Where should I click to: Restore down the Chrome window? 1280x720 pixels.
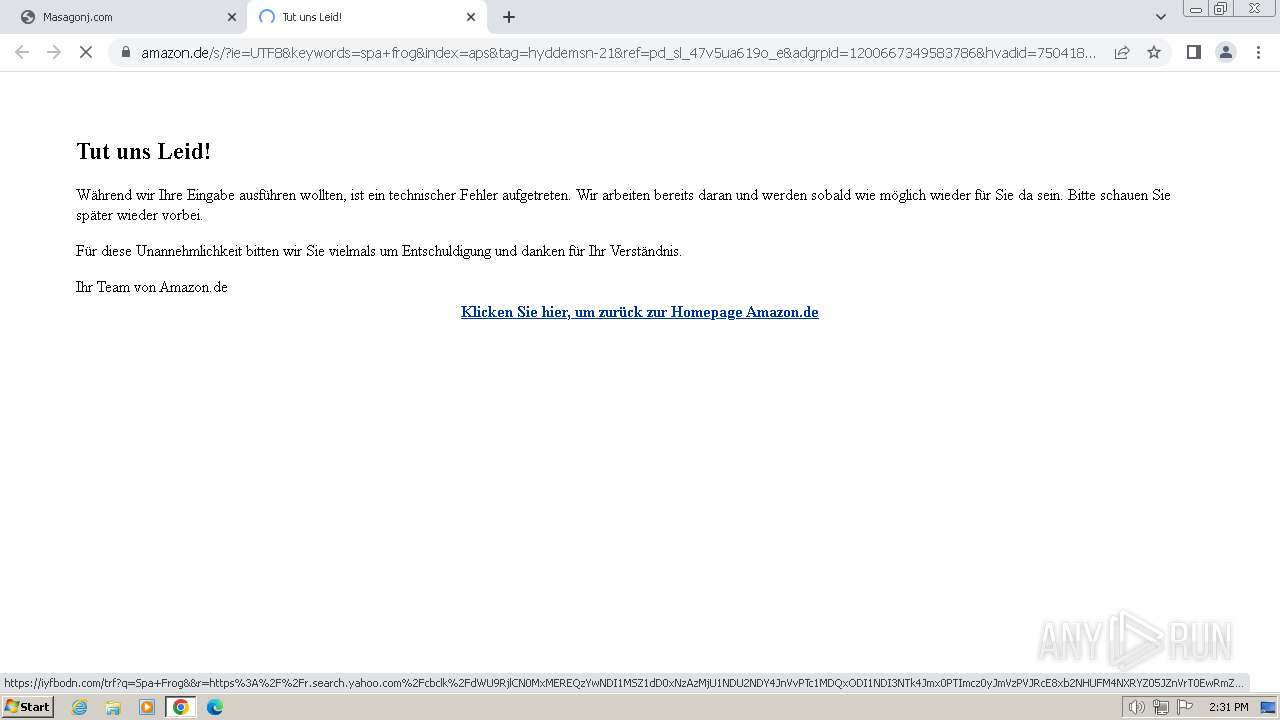pos(1221,9)
